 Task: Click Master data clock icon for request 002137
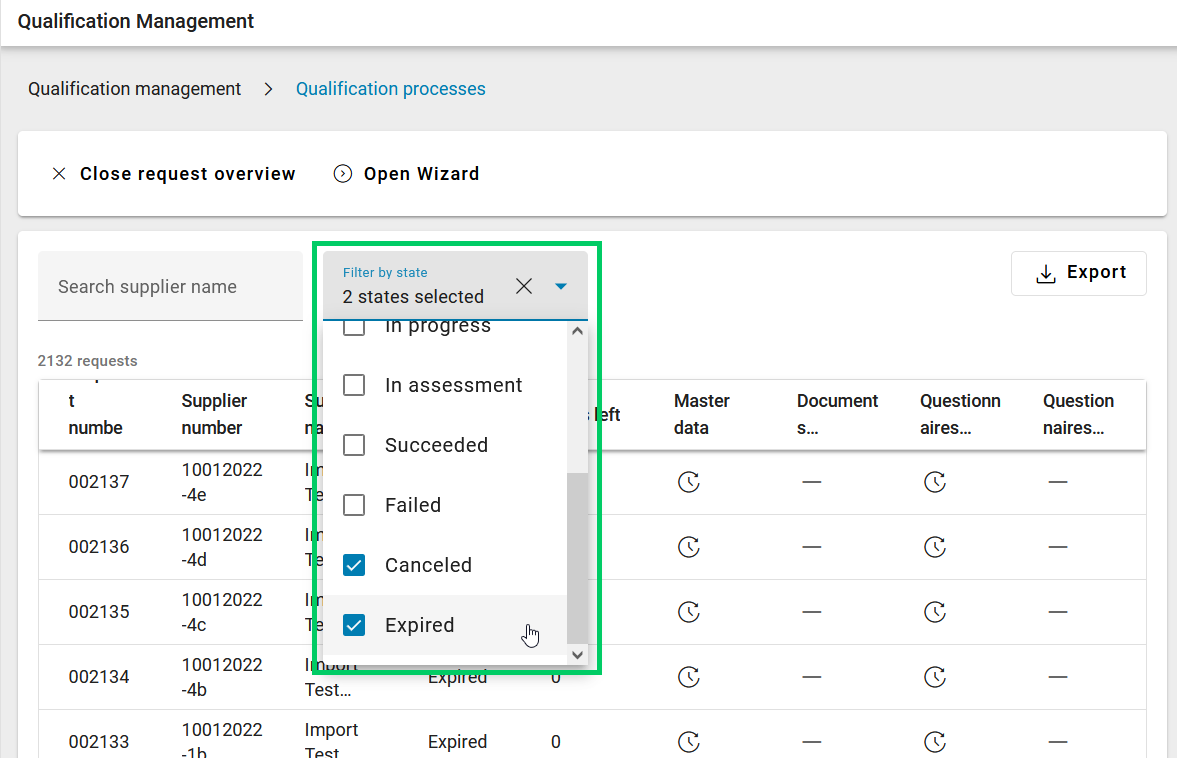click(688, 482)
